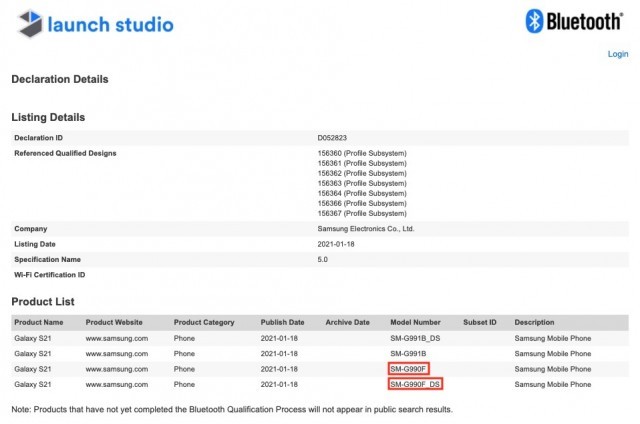Viewport: 640px width, 424px height.
Task: Click the Samsung Electronics Co., Ltd. company value
Action: (x=364, y=229)
